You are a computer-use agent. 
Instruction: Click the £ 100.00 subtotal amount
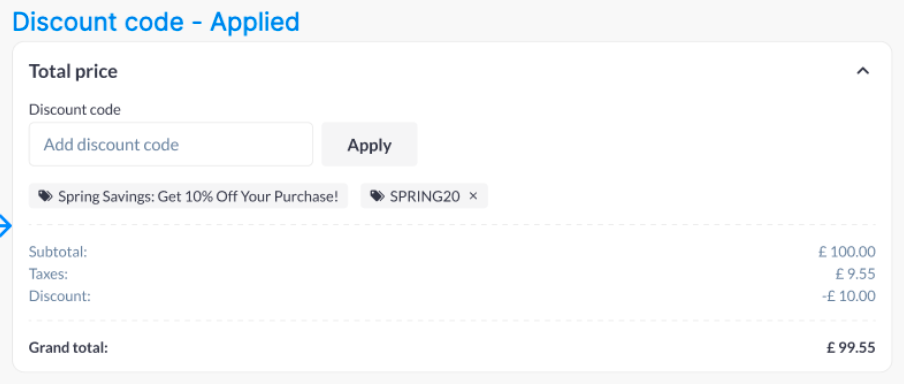[x=847, y=252]
